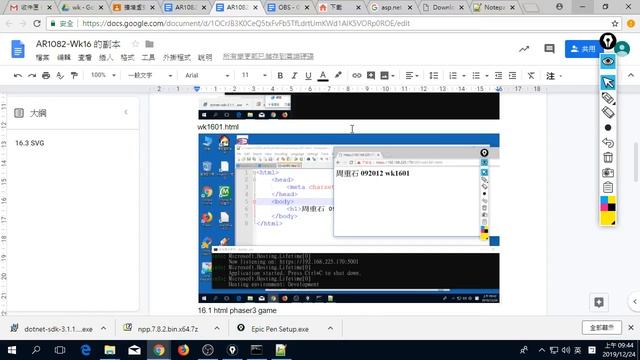This screenshot has height=360, width=640.
Task: Open the 說明 (Help) menu
Action: pyautogui.click(x=205, y=58)
